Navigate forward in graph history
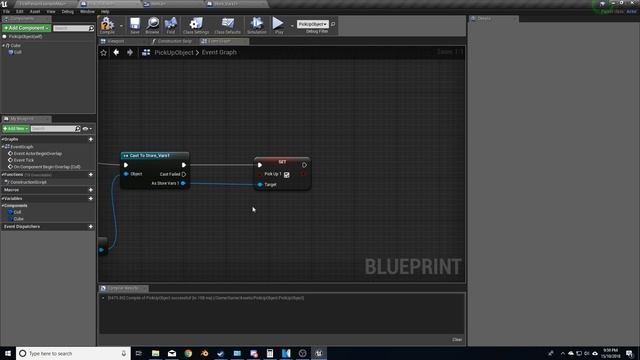This screenshot has height=360, width=640. click(130, 52)
